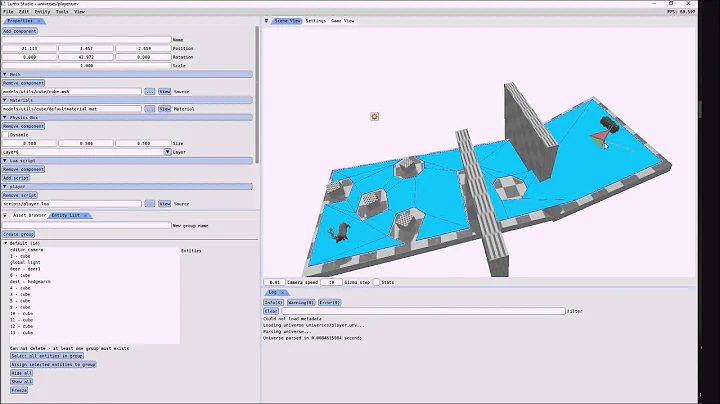Clear the log messages
Screen dimensions: 720x404
point(271,311)
